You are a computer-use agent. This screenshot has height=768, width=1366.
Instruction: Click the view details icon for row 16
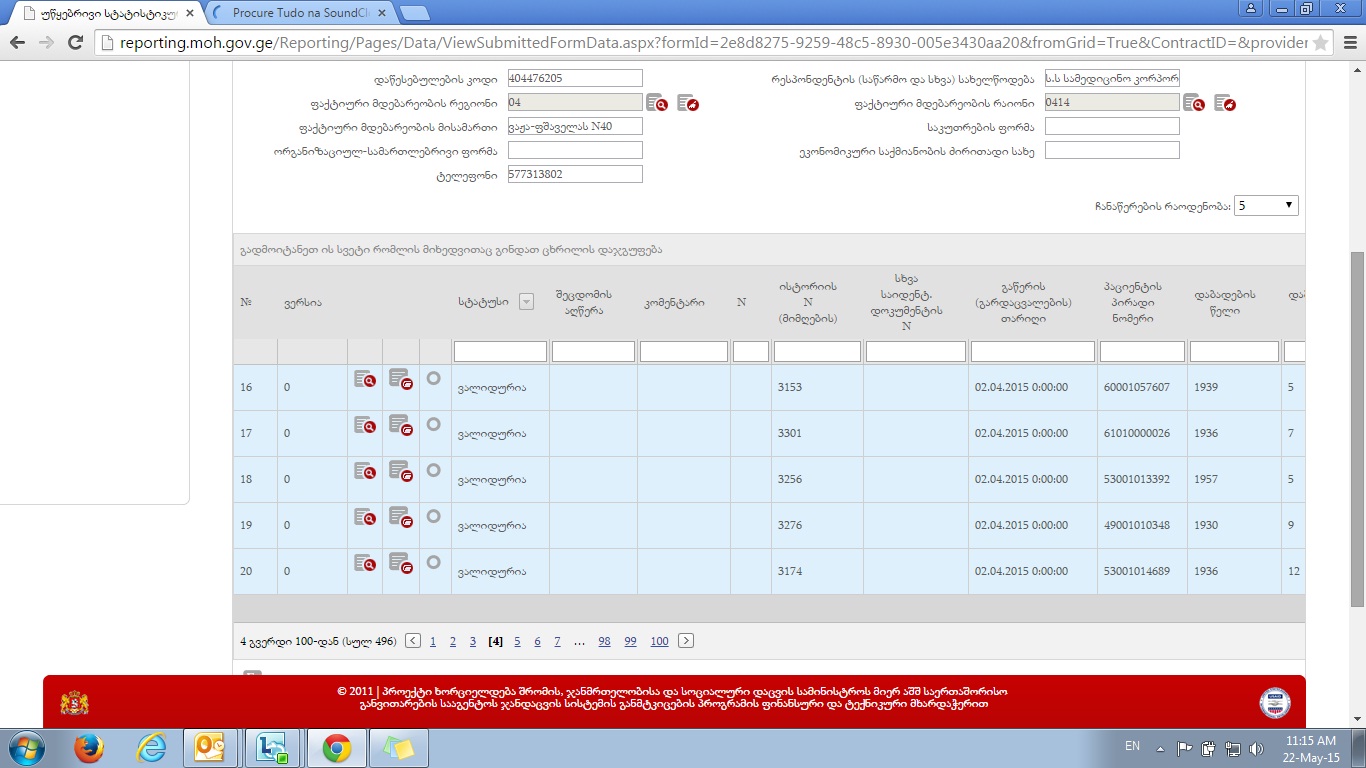pyautogui.click(x=364, y=380)
